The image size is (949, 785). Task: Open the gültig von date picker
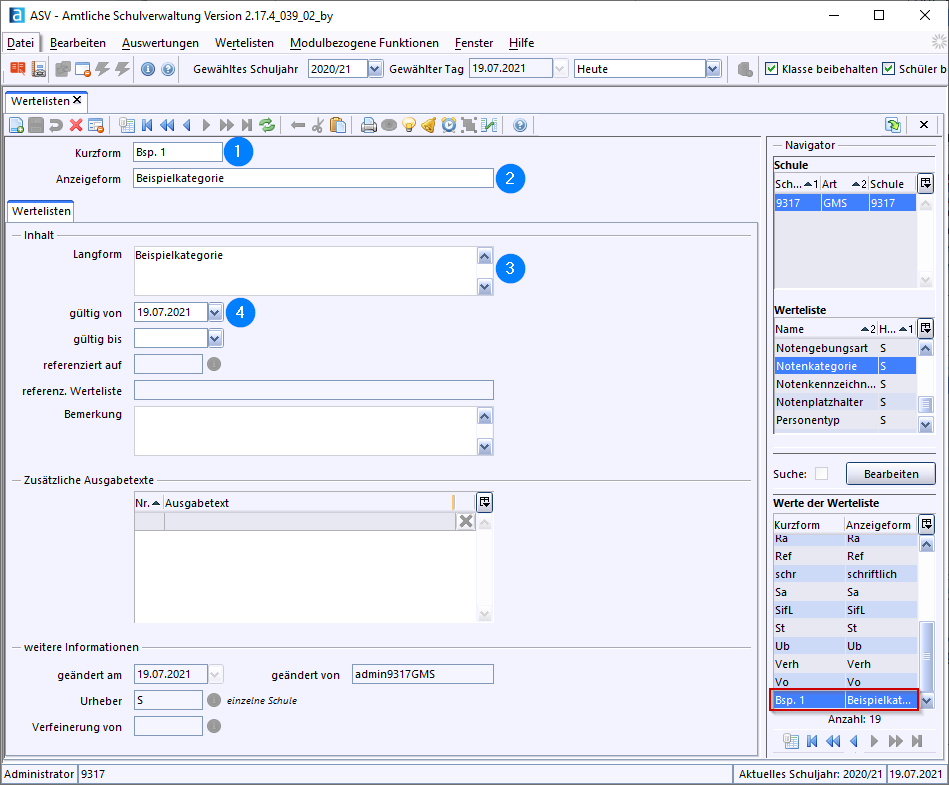click(215, 312)
